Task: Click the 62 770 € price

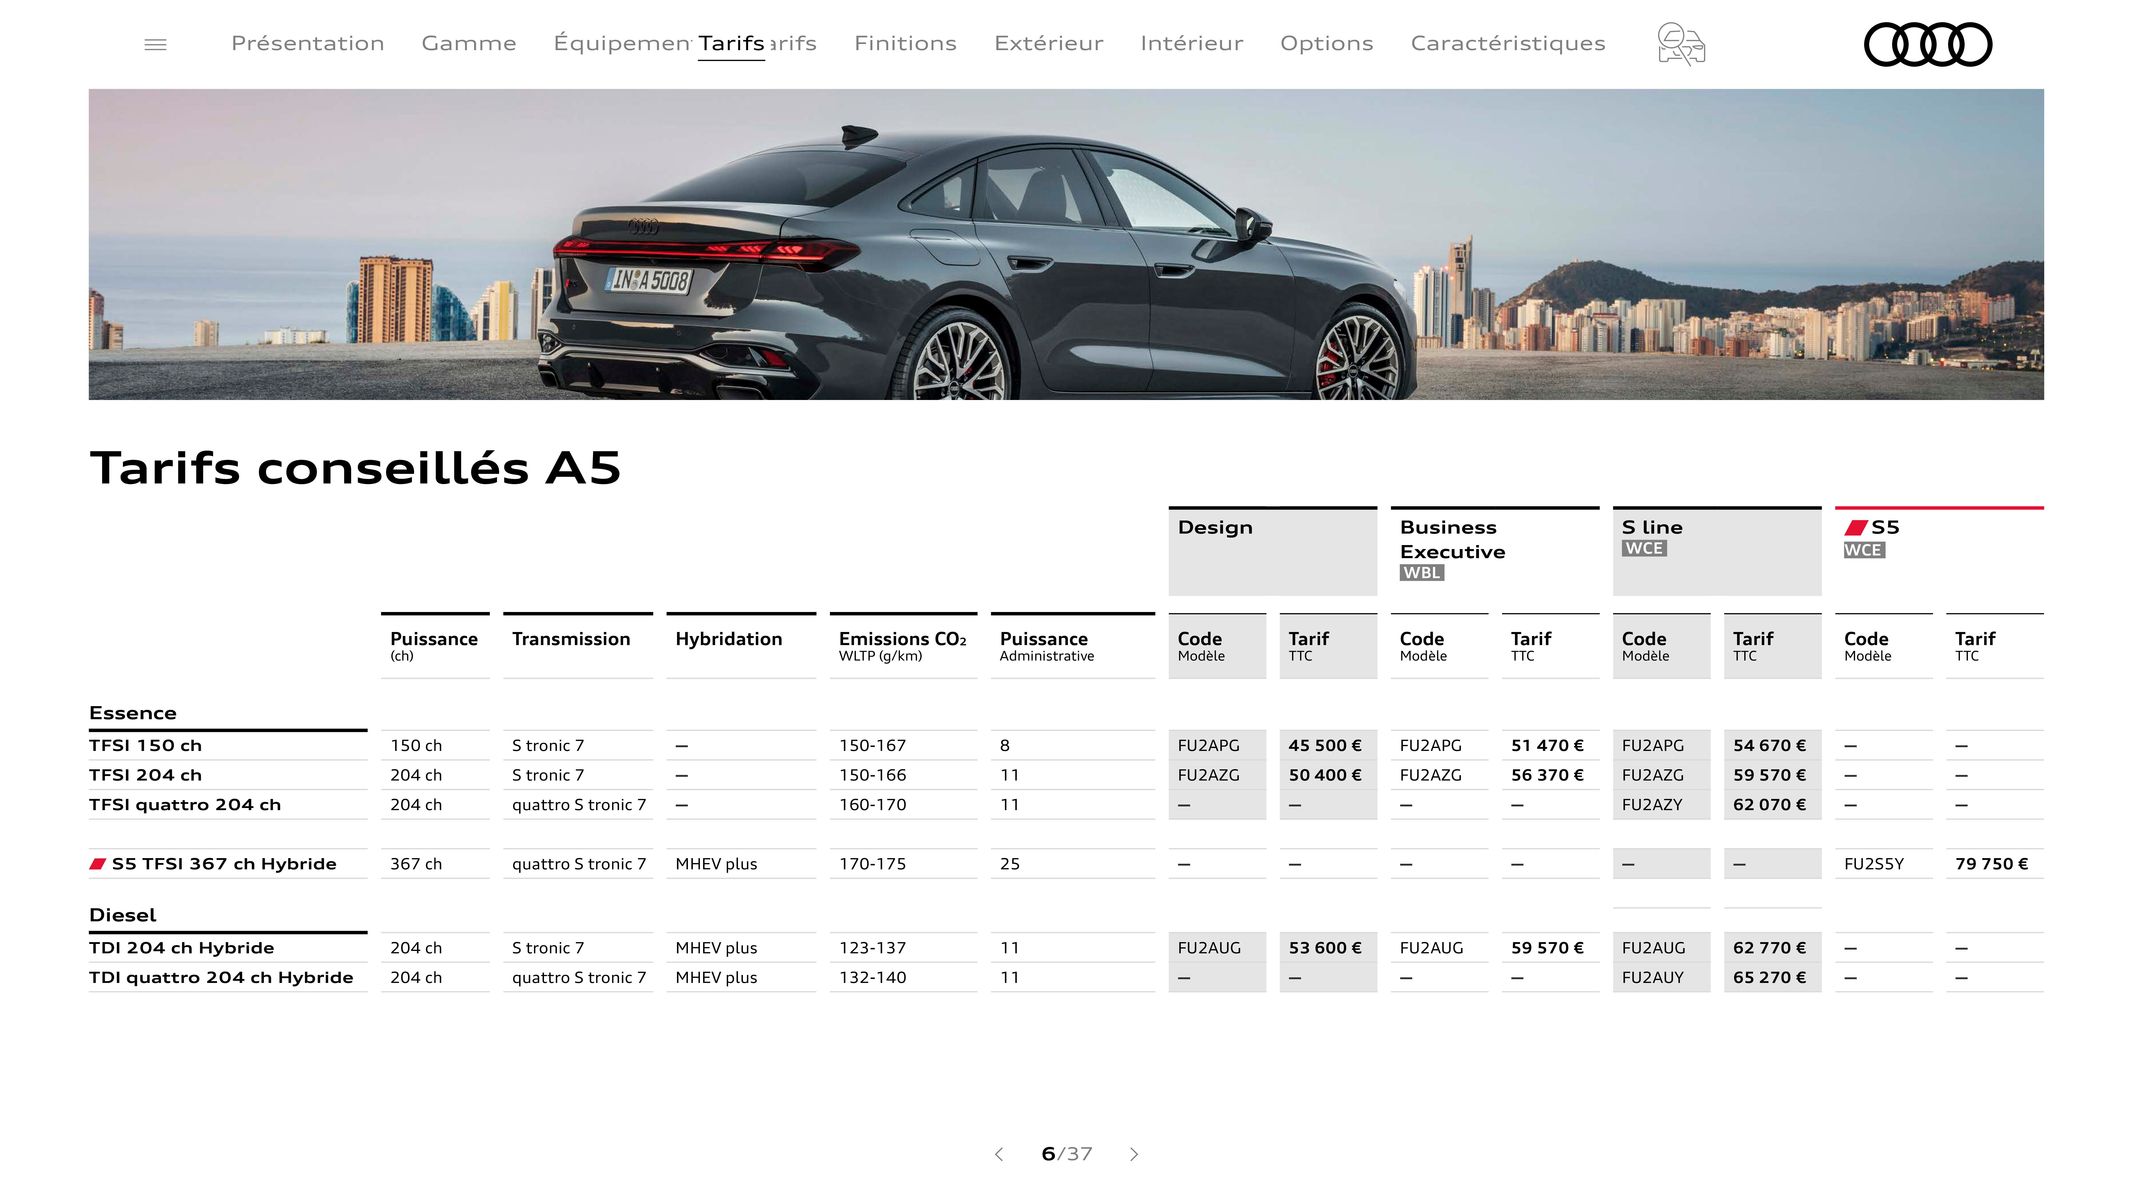Action: [x=1770, y=948]
